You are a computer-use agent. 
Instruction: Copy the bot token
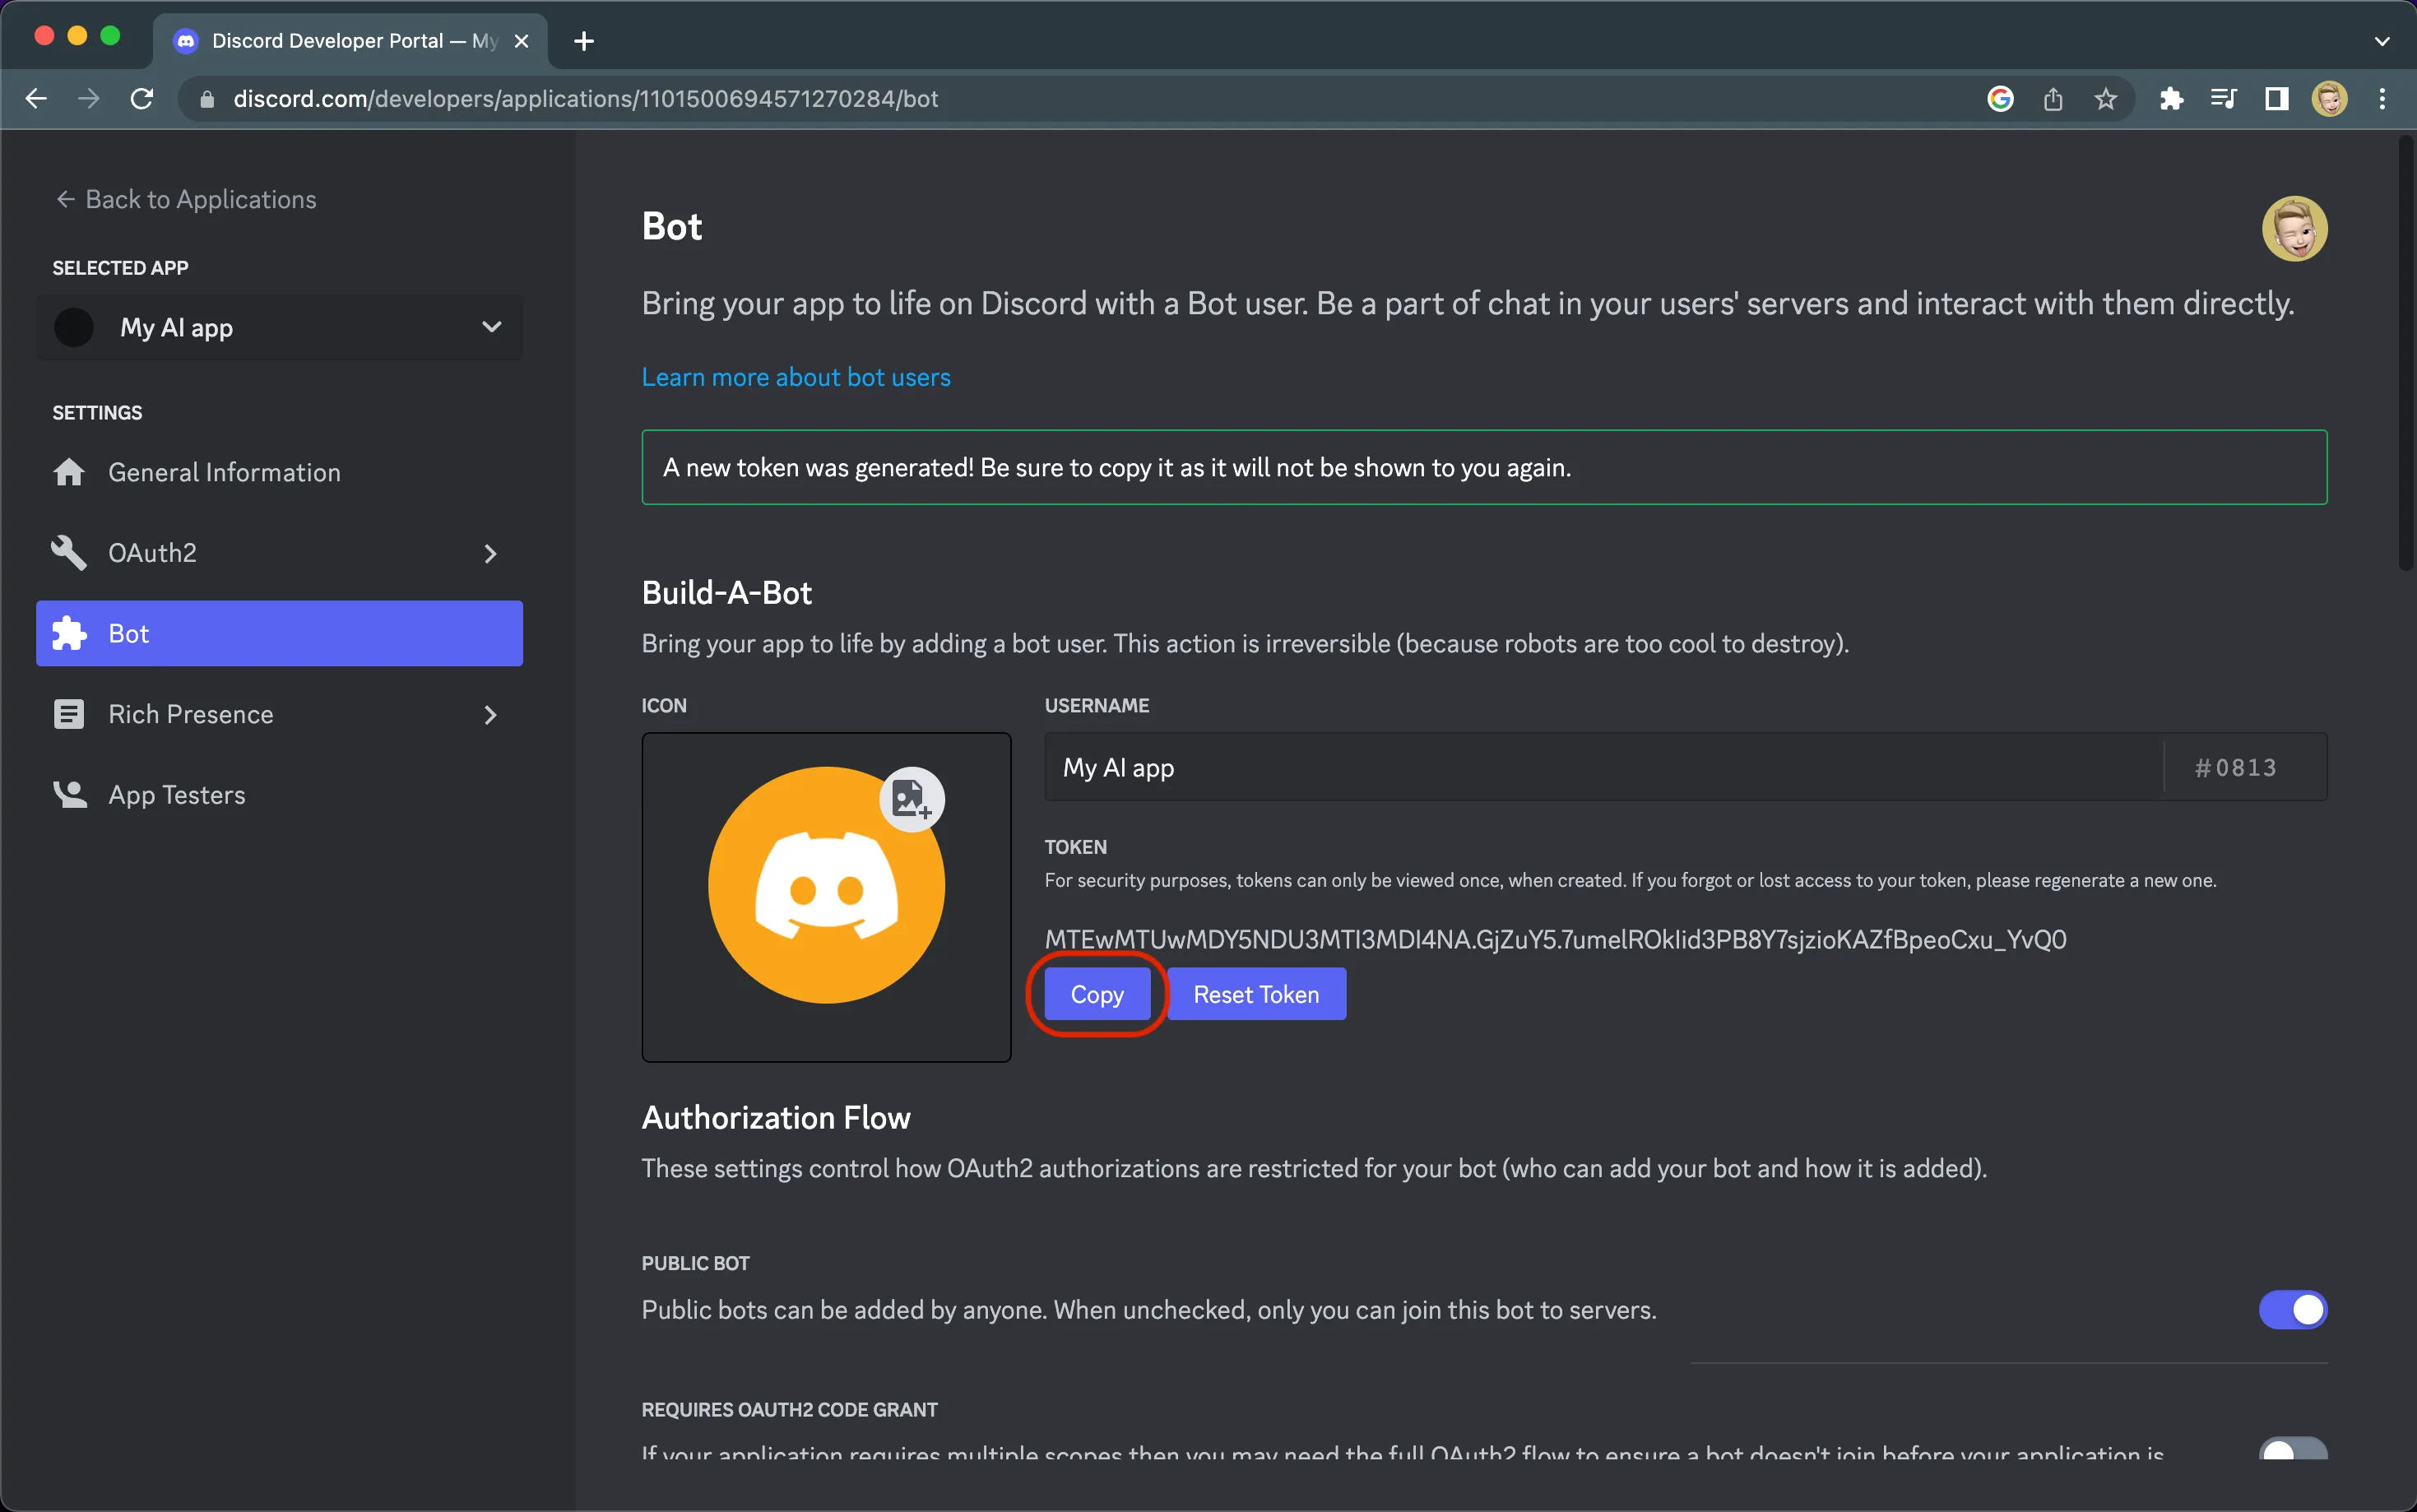pyautogui.click(x=1097, y=994)
